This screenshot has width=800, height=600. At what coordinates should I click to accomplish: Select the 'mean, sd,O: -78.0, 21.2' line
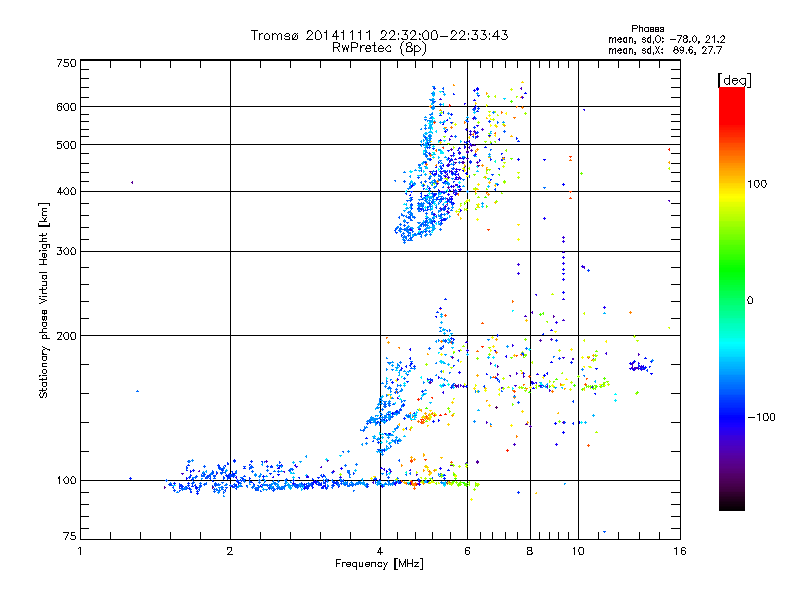666,39
